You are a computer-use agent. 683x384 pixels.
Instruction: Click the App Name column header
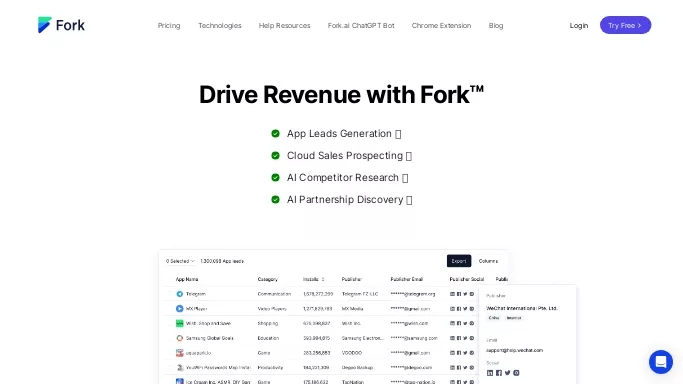point(187,280)
